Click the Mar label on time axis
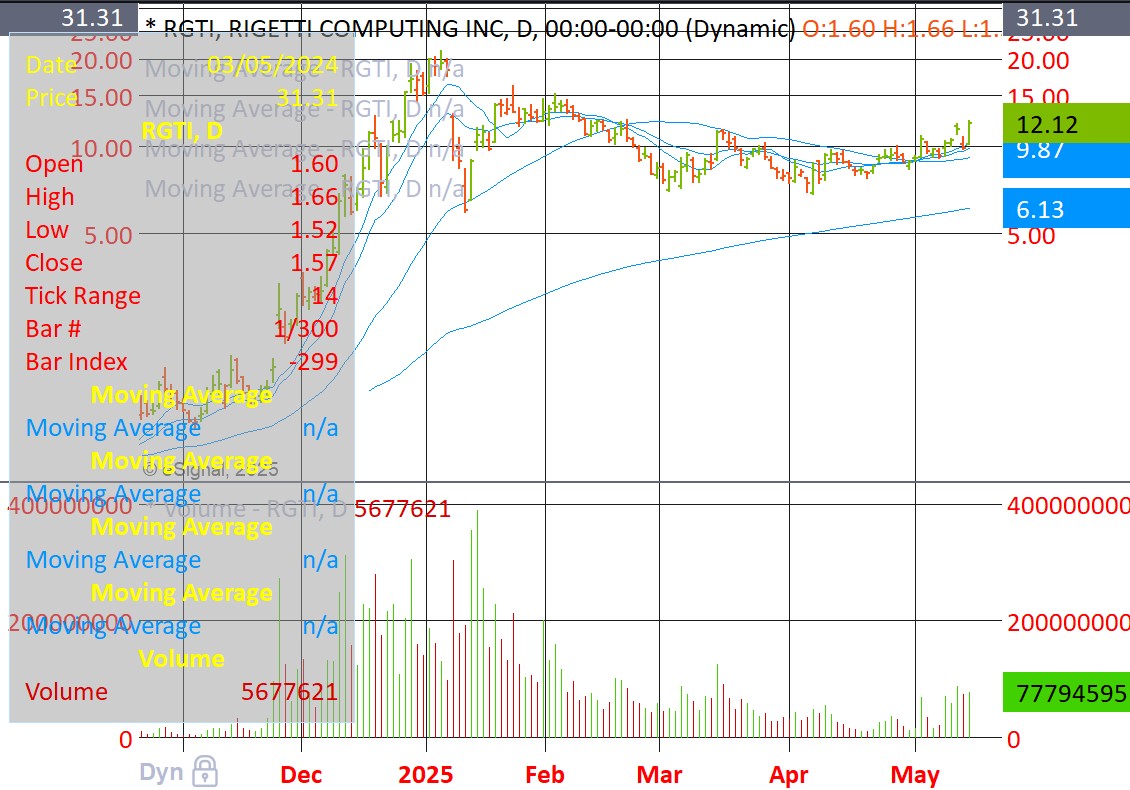This screenshot has height=790, width=1130. 659,775
